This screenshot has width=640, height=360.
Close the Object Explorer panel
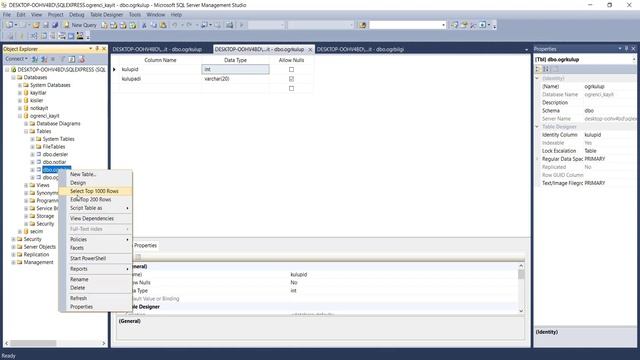104,49
